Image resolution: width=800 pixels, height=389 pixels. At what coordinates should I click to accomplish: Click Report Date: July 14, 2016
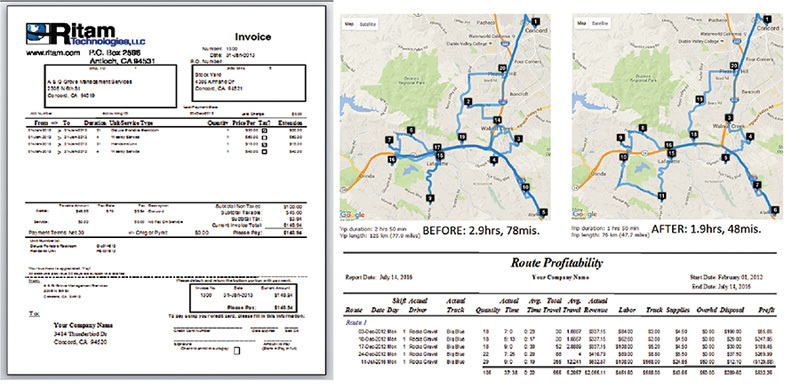[x=379, y=277]
